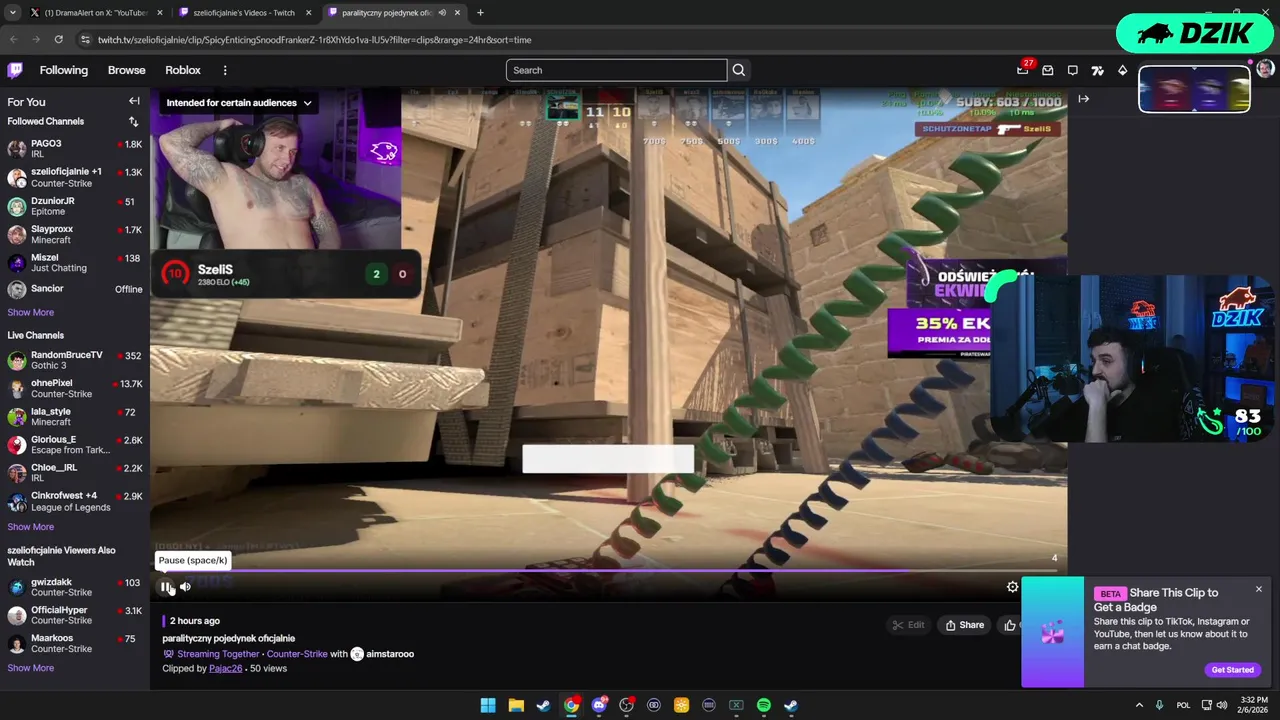Open user avatar menu in top right
This screenshot has width=1280, height=720.
(1265, 68)
